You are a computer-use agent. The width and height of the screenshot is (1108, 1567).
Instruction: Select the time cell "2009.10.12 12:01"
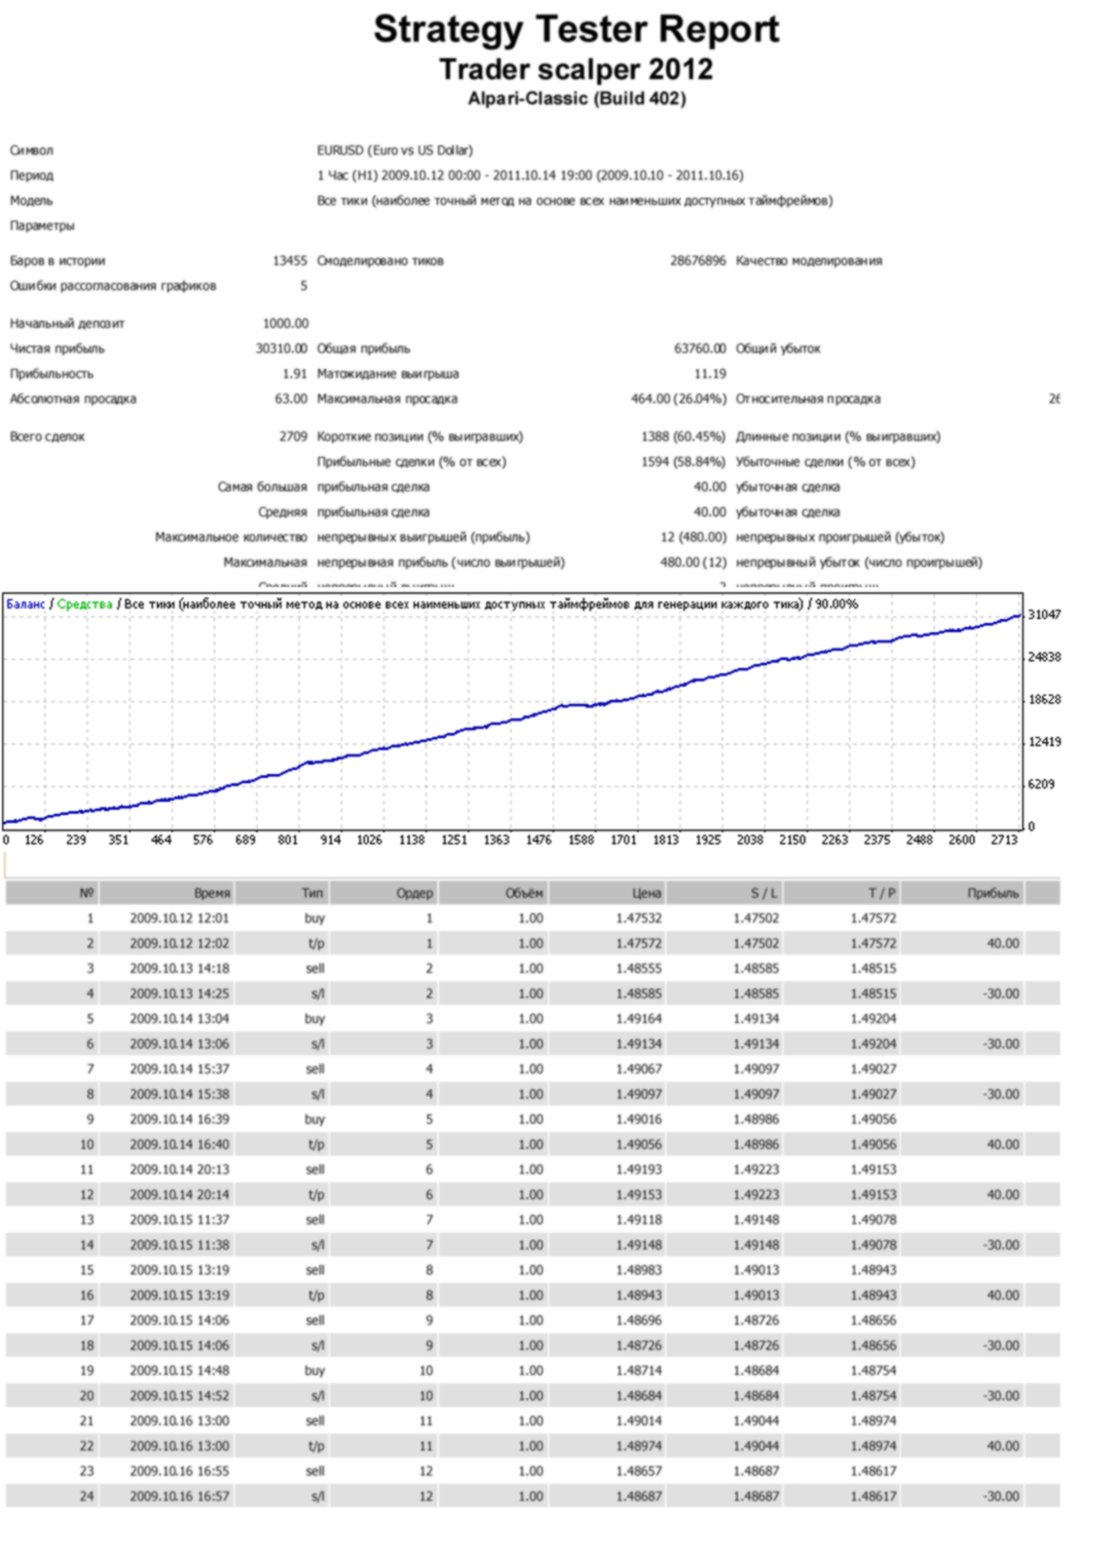point(179,918)
